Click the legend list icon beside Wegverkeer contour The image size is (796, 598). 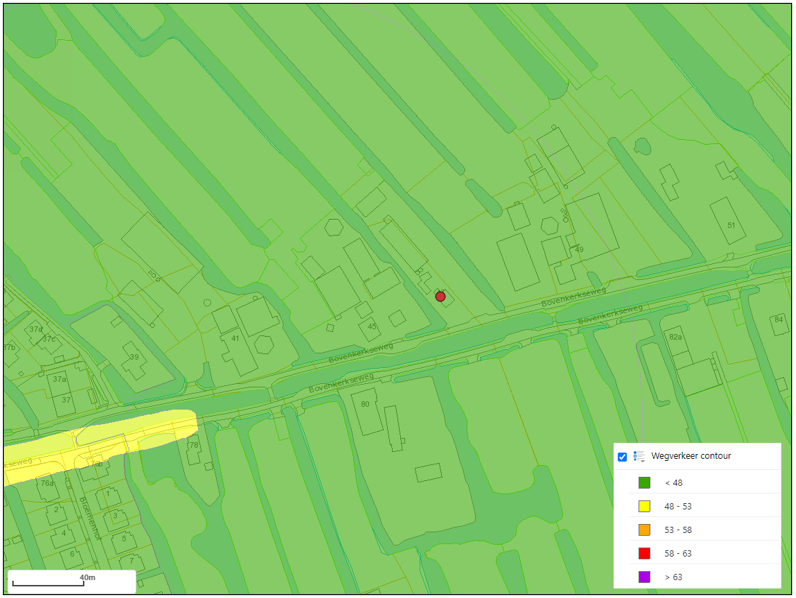638,457
